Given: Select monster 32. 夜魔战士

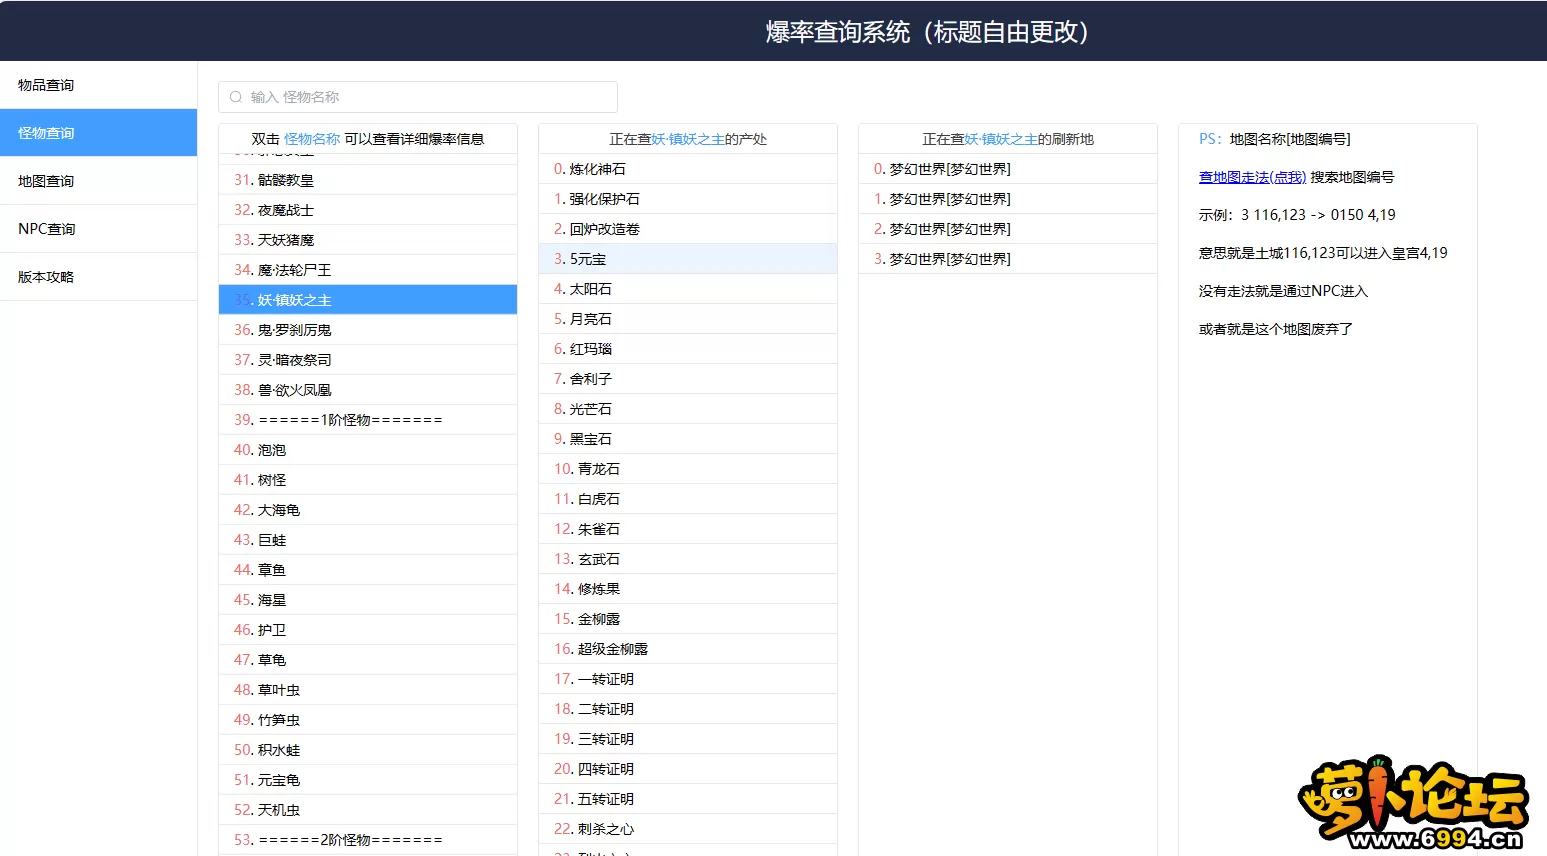Looking at the screenshot, I should click(368, 210).
